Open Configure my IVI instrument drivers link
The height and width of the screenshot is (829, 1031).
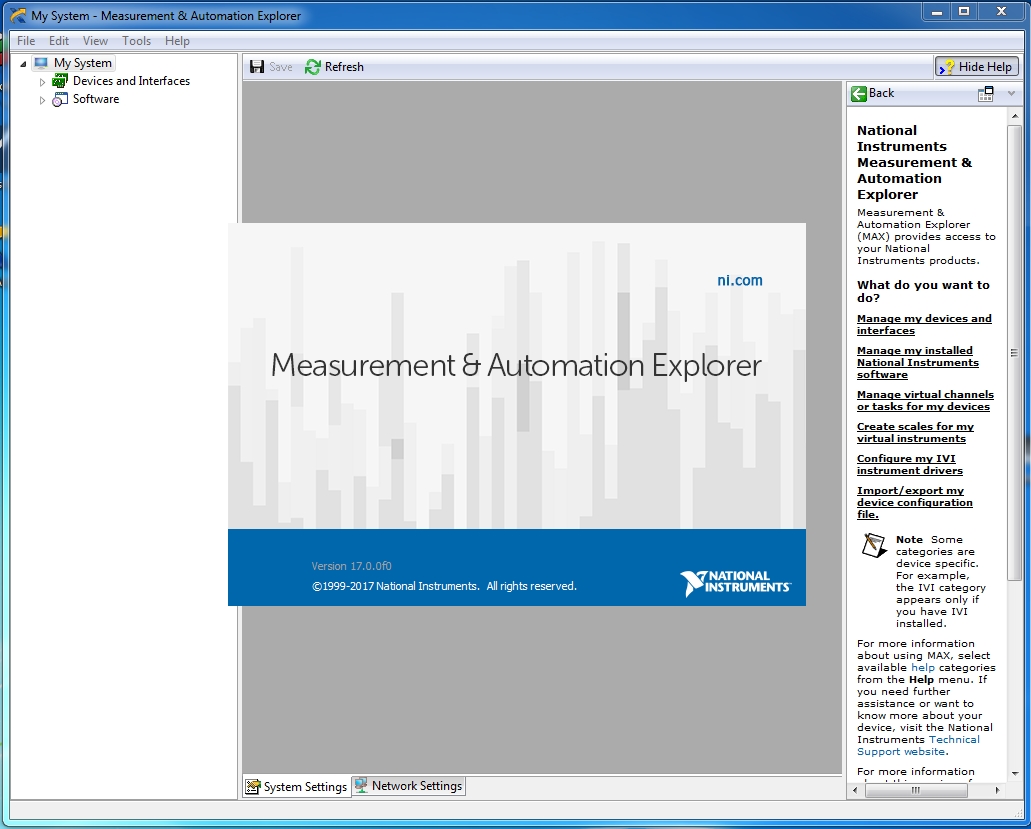(909, 465)
